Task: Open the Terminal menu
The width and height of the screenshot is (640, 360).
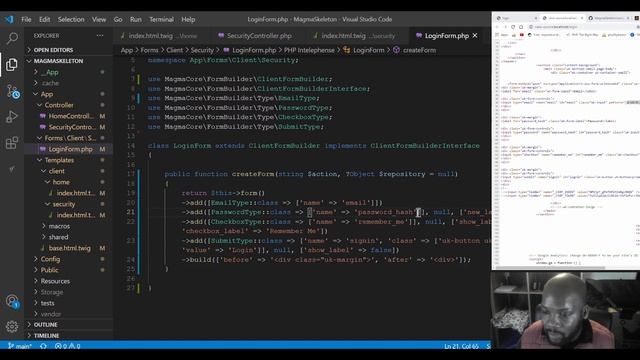Action: tap(161, 19)
